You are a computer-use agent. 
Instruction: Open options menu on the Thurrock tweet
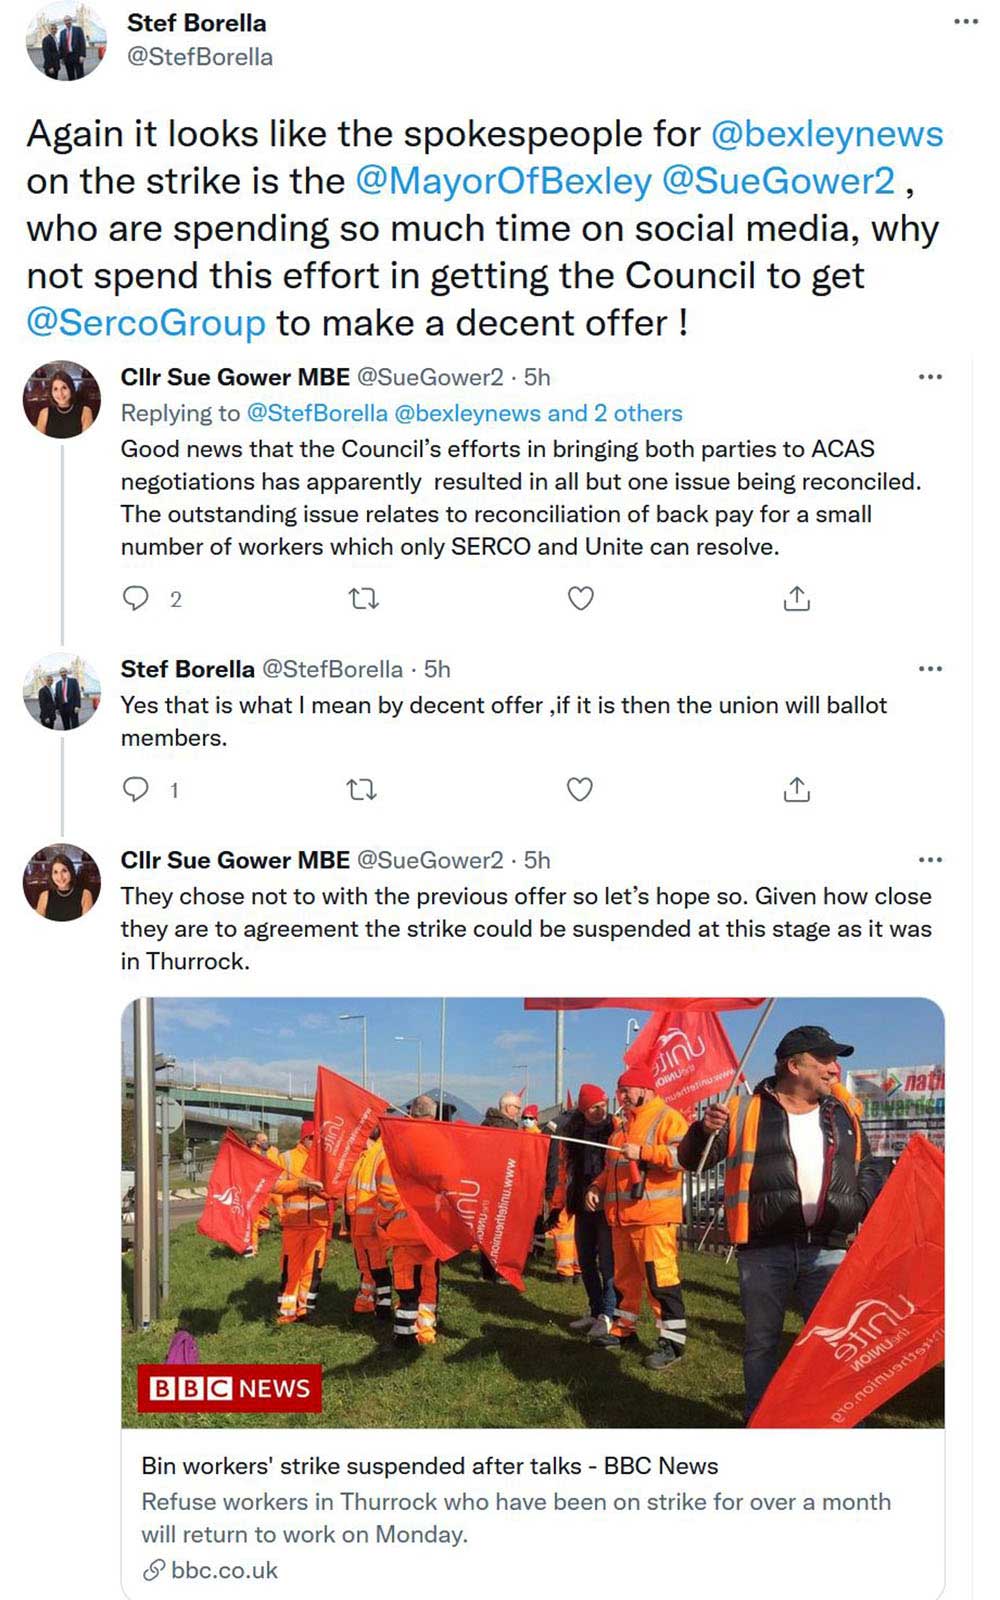coord(930,860)
